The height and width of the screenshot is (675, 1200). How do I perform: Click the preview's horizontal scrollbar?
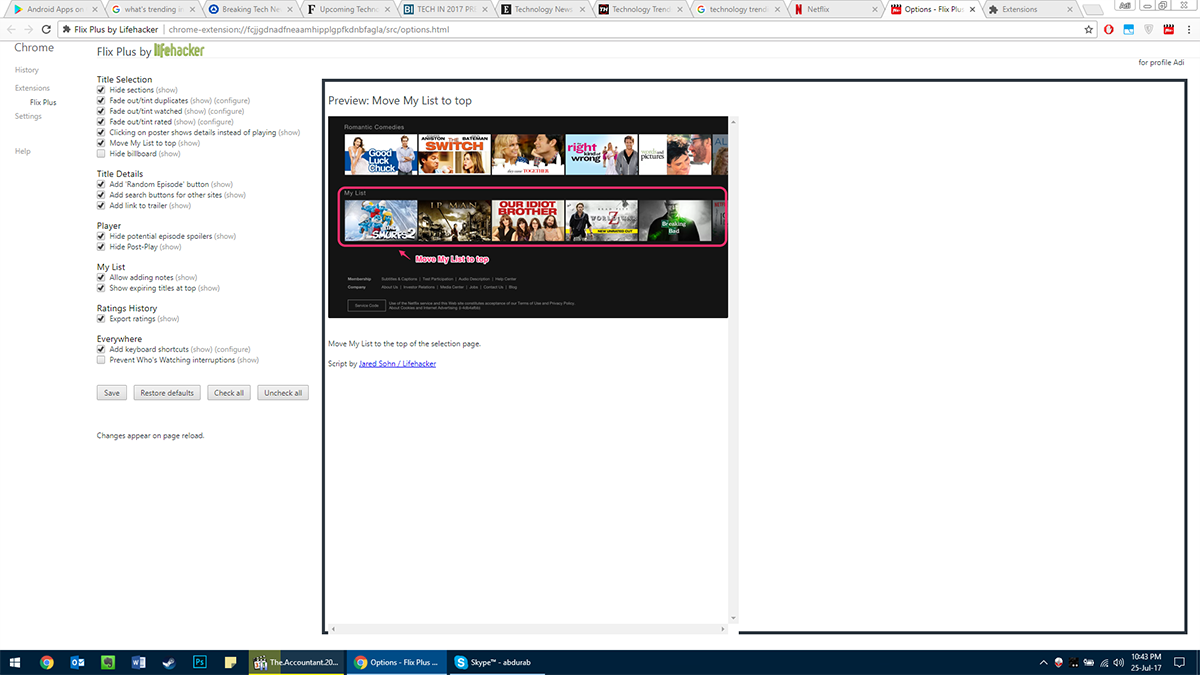pos(530,628)
